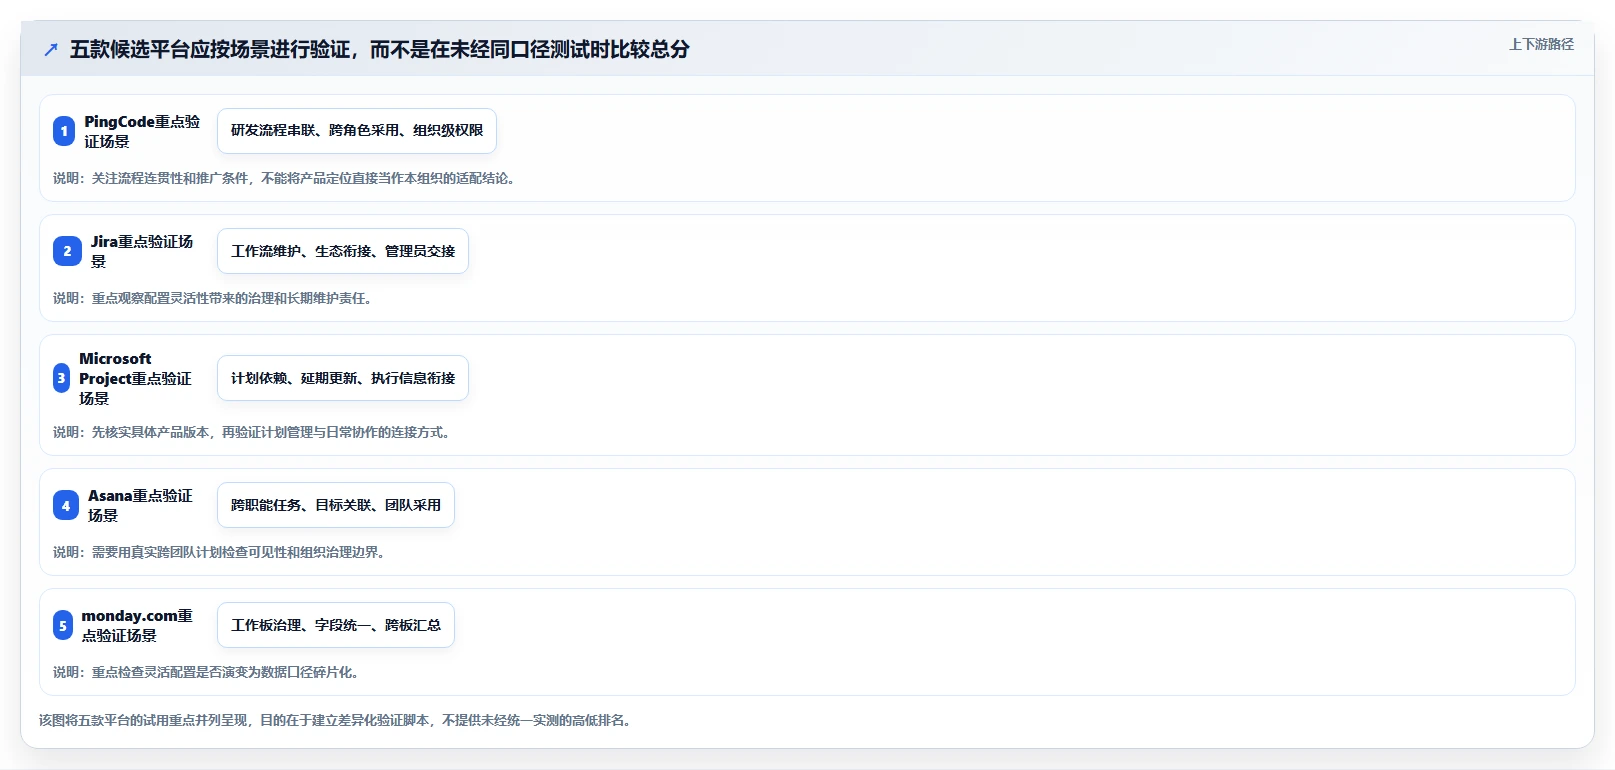Viewport: 1615px width, 770px height.
Task: Select the number 2 badge for Jira
Action: [x=67, y=251]
